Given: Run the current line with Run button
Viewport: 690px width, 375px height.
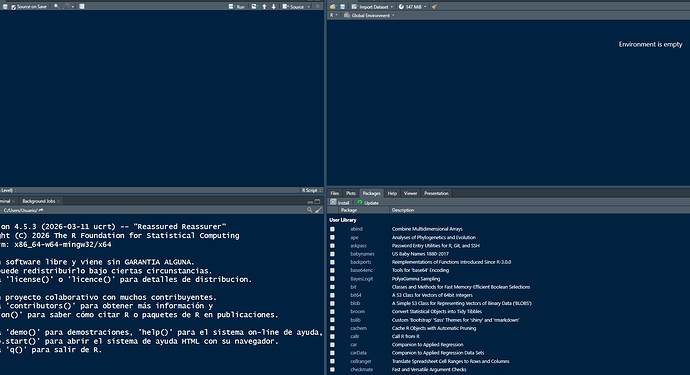Looking at the screenshot, I should pos(237,7).
